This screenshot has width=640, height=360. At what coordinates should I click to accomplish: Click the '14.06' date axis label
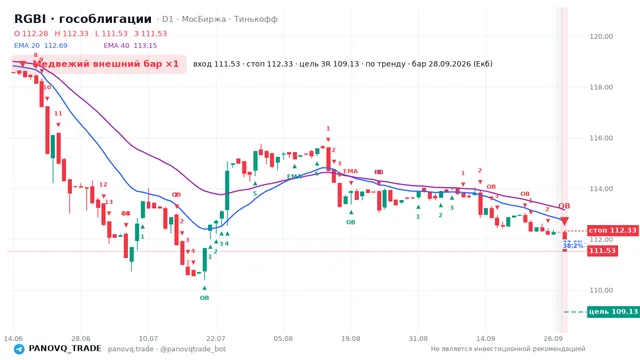13,338
